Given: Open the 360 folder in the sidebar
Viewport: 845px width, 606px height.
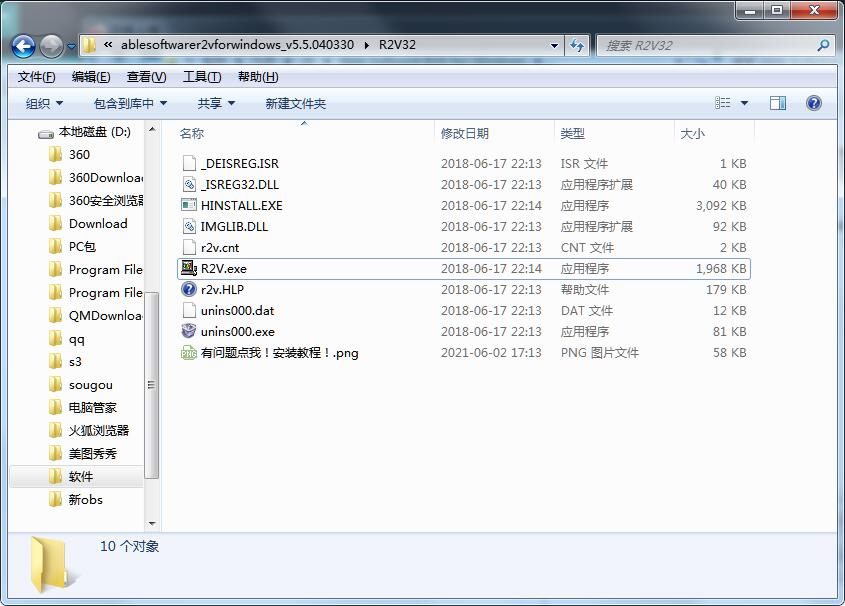Looking at the screenshot, I should 70,155.
